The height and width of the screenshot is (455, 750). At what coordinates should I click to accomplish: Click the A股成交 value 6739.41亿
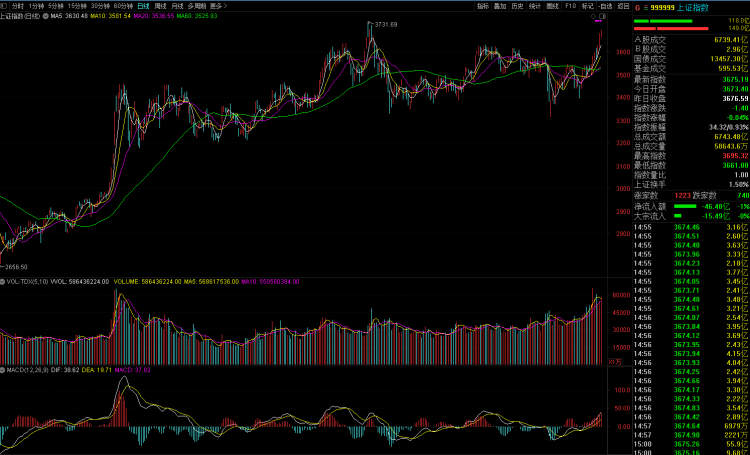point(731,40)
